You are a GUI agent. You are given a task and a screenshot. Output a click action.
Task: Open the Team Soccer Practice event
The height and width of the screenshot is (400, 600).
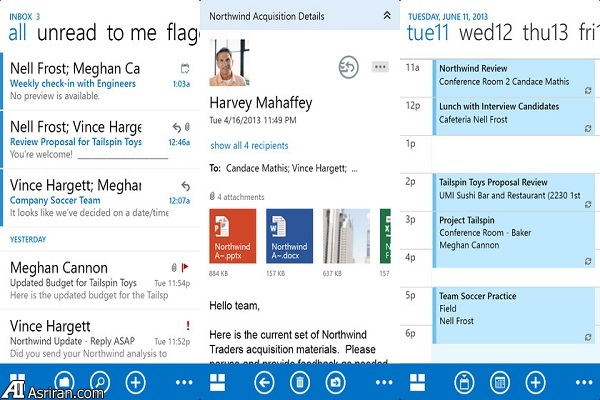pyautogui.click(x=505, y=308)
